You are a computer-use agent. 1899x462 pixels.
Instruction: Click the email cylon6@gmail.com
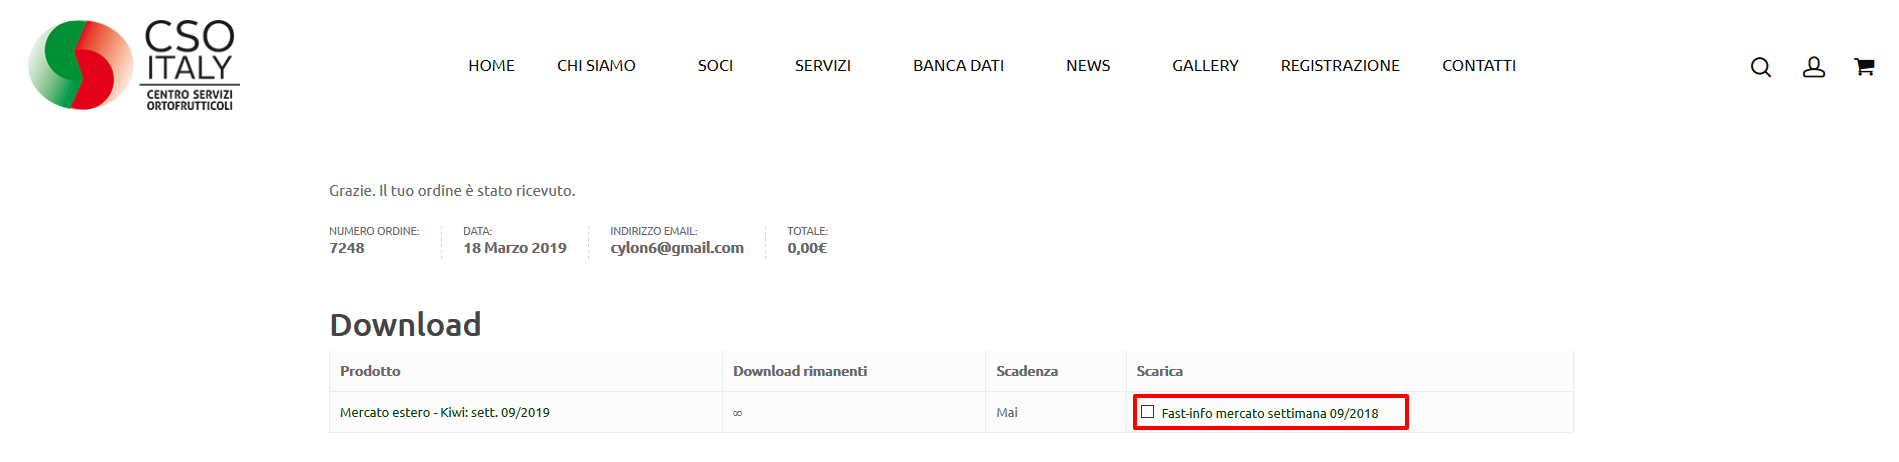click(x=677, y=248)
